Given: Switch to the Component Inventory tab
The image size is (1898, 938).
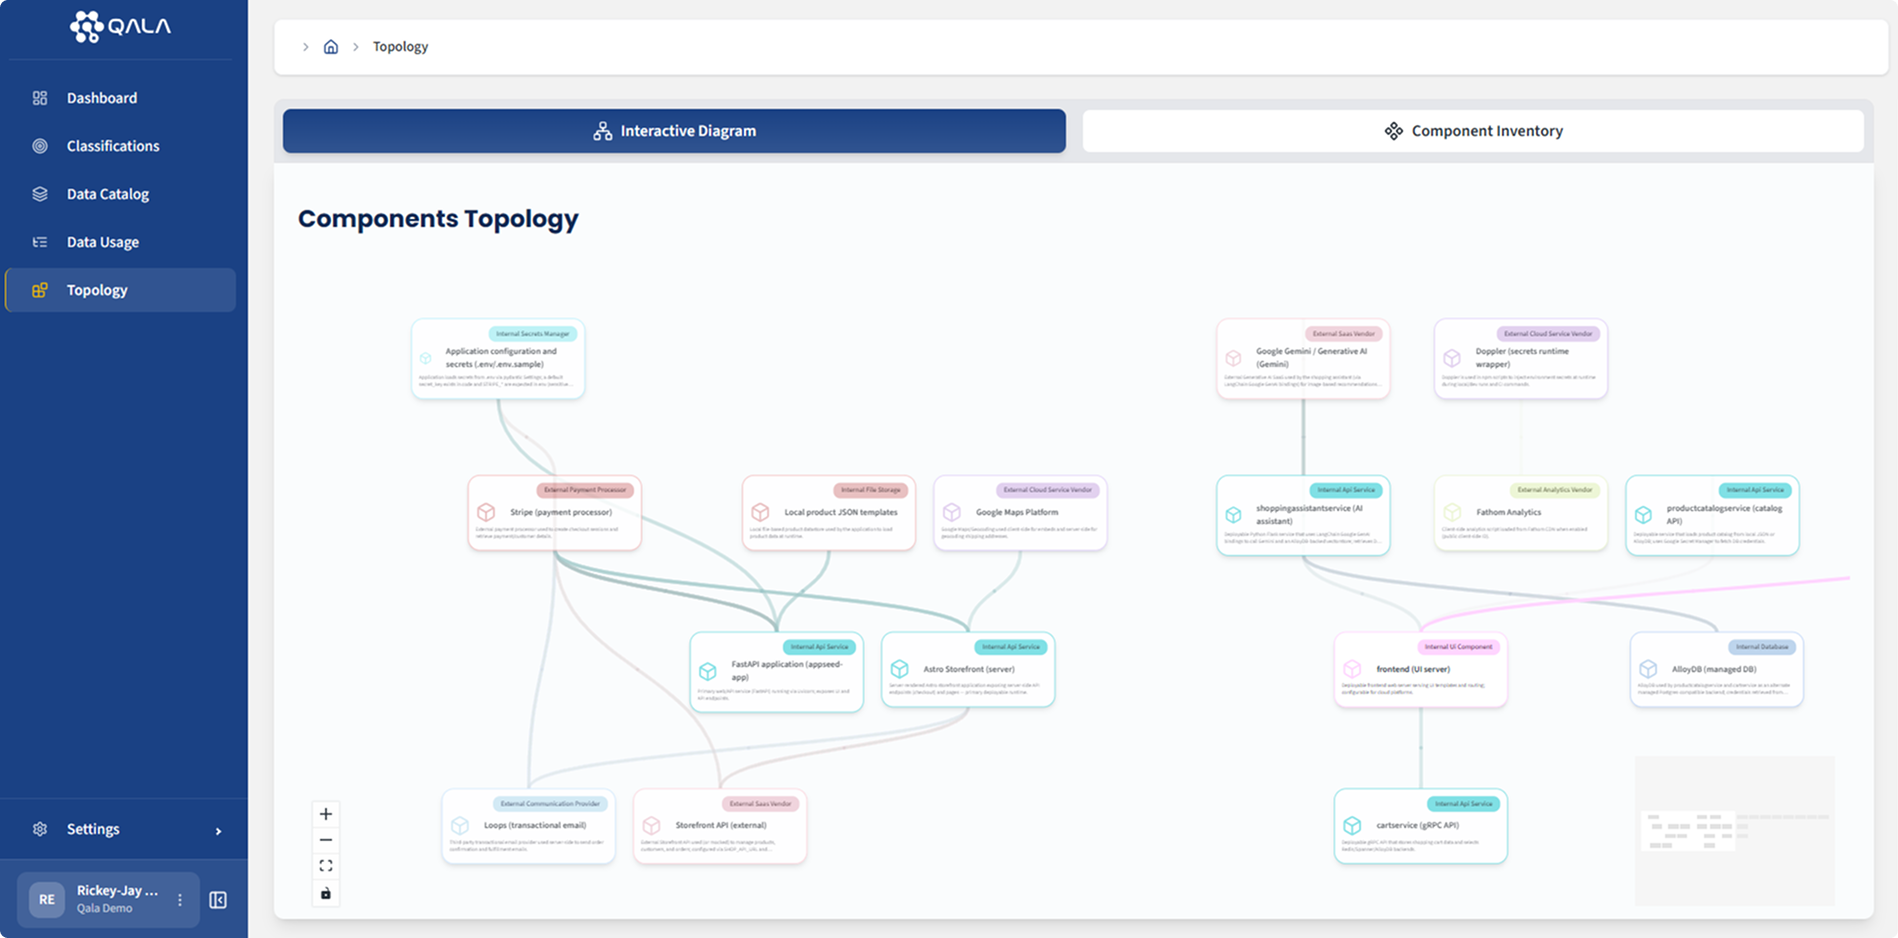Looking at the screenshot, I should pyautogui.click(x=1472, y=130).
